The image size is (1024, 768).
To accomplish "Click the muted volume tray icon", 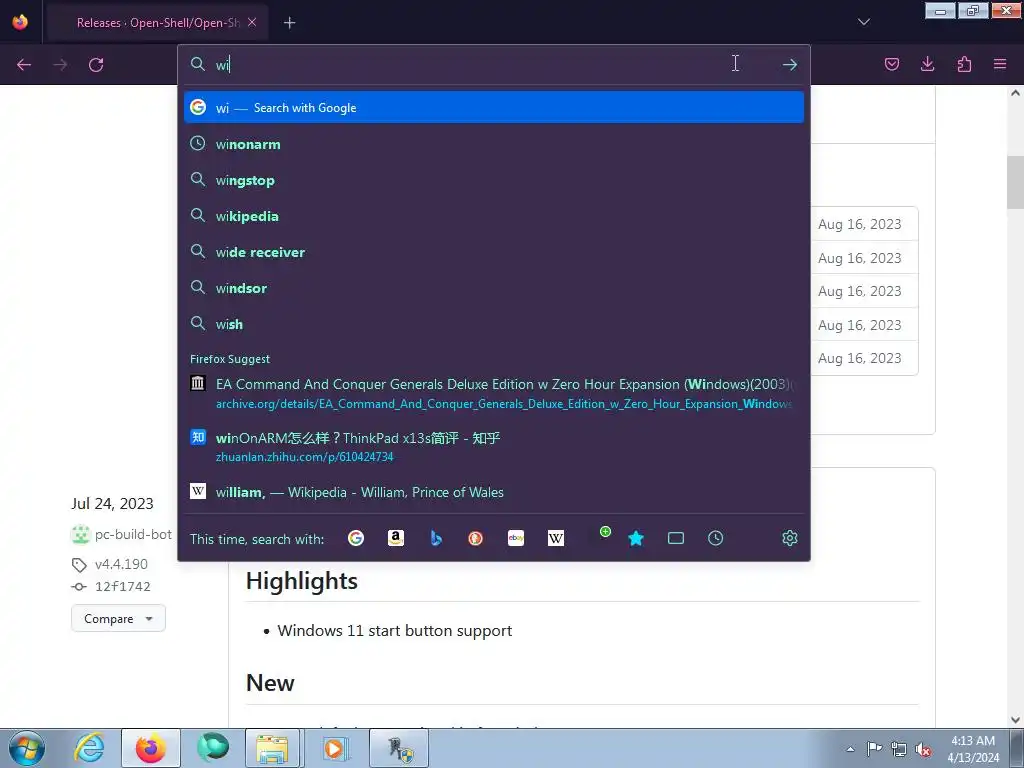I will 923,749.
